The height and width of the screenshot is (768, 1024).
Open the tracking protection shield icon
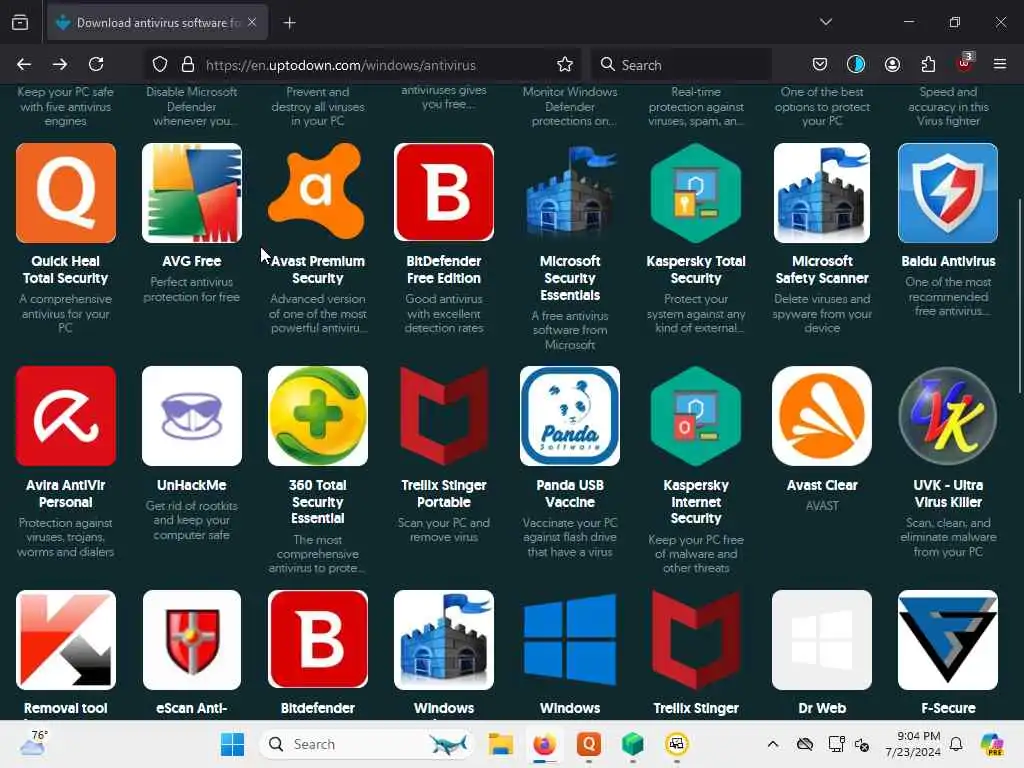[159, 64]
